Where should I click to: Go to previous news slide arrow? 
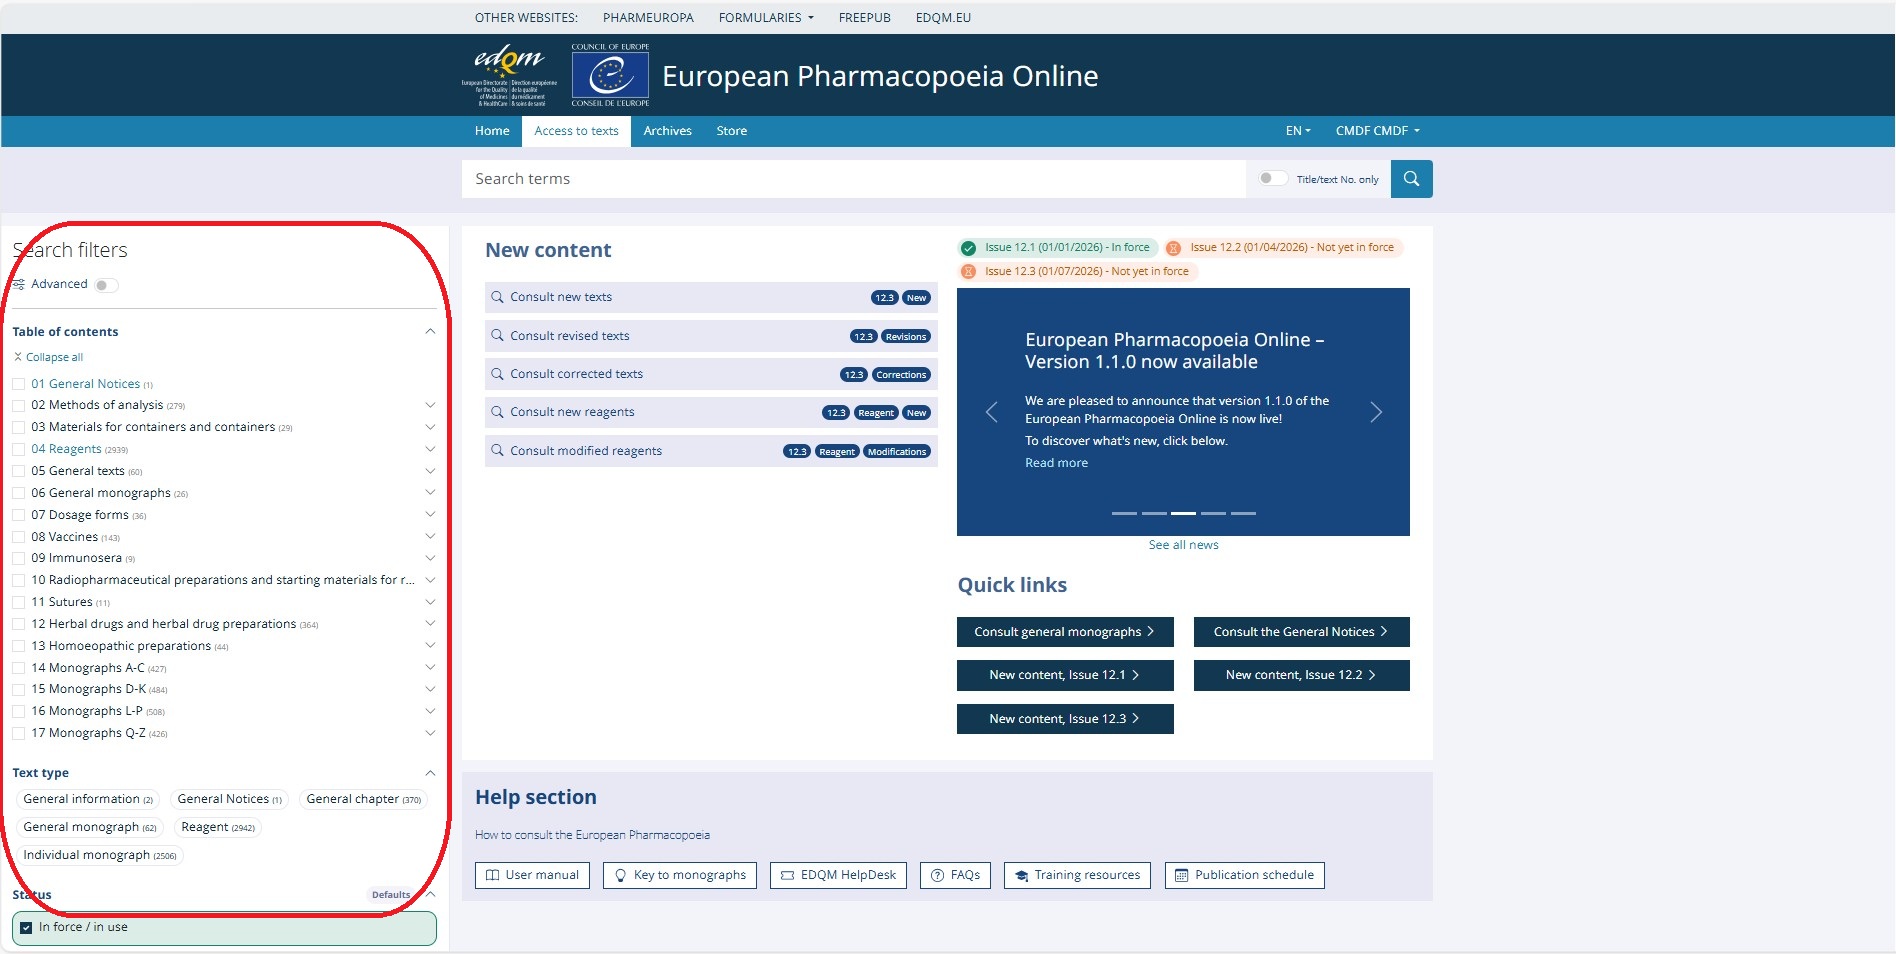click(x=991, y=412)
